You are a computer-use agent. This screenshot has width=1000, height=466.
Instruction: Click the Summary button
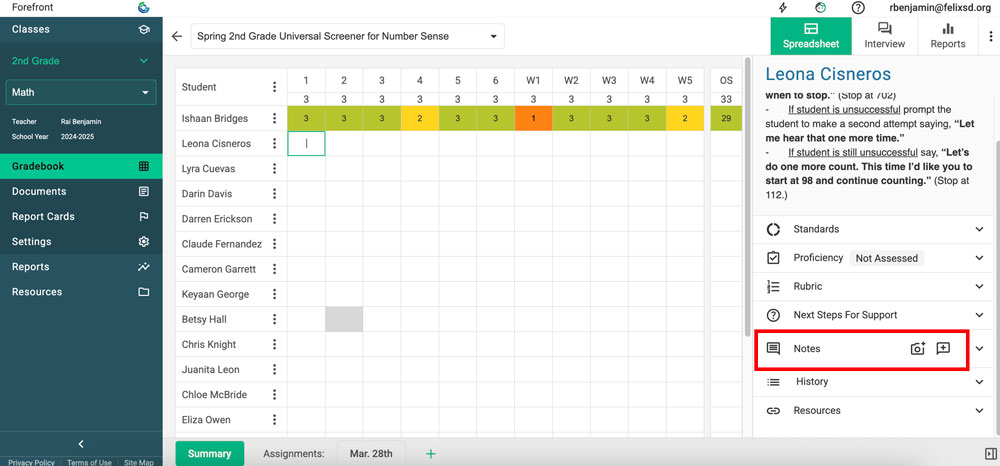[209, 454]
